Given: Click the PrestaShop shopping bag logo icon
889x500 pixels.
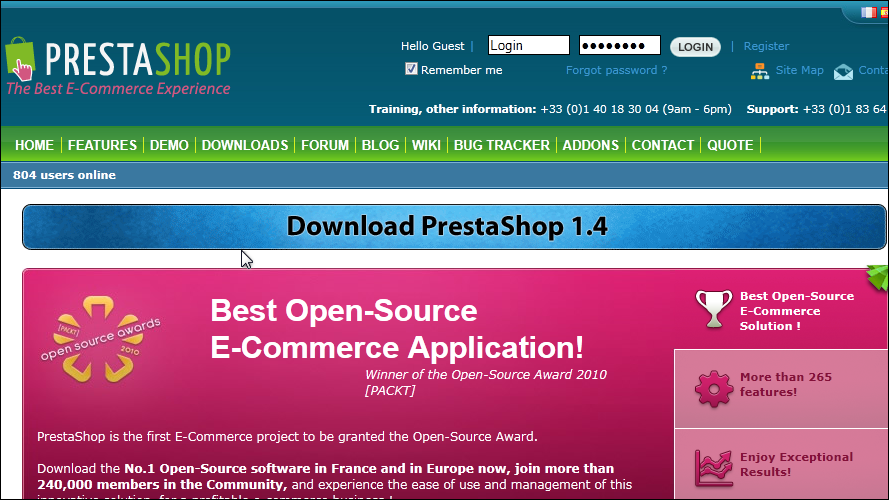Looking at the screenshot, I should tap(20, 59).
